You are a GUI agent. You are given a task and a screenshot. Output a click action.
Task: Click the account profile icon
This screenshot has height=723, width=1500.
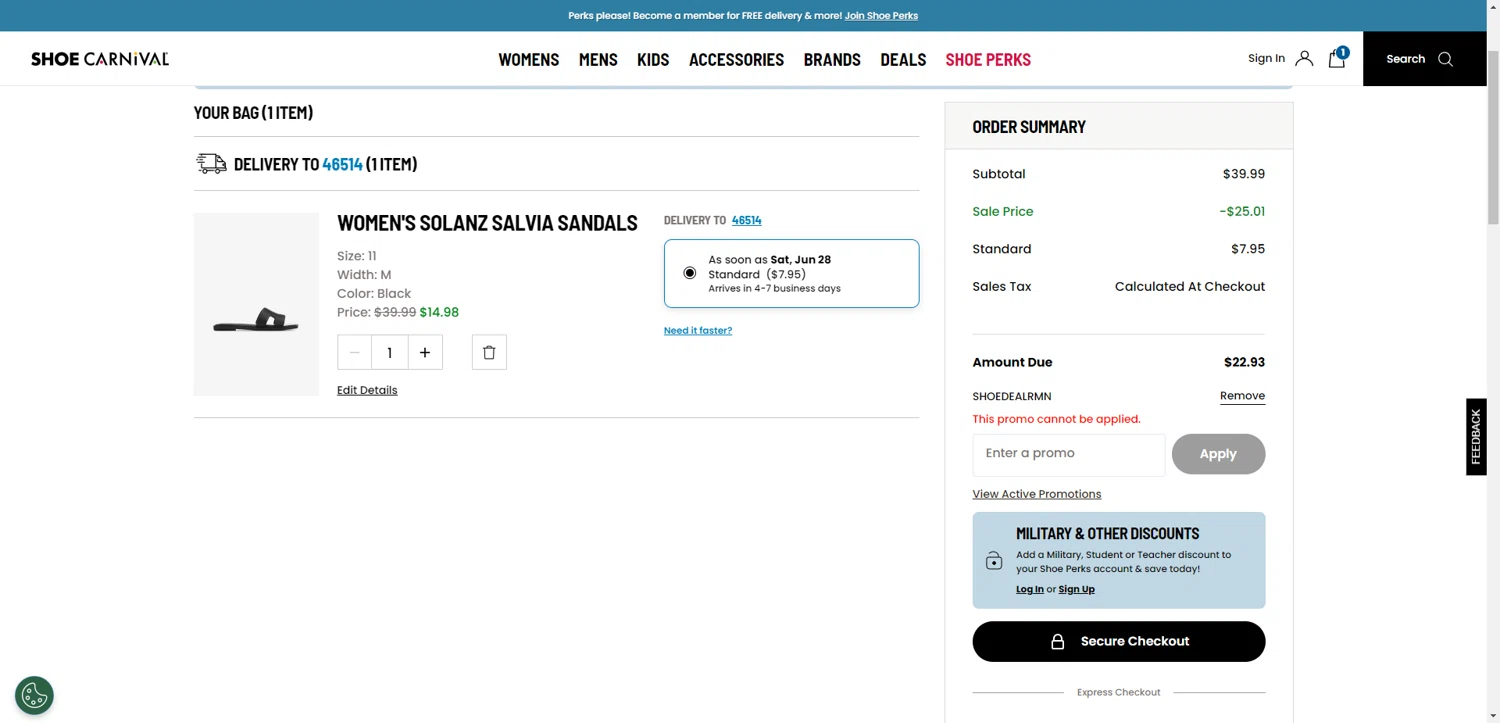pos(1304,58)
